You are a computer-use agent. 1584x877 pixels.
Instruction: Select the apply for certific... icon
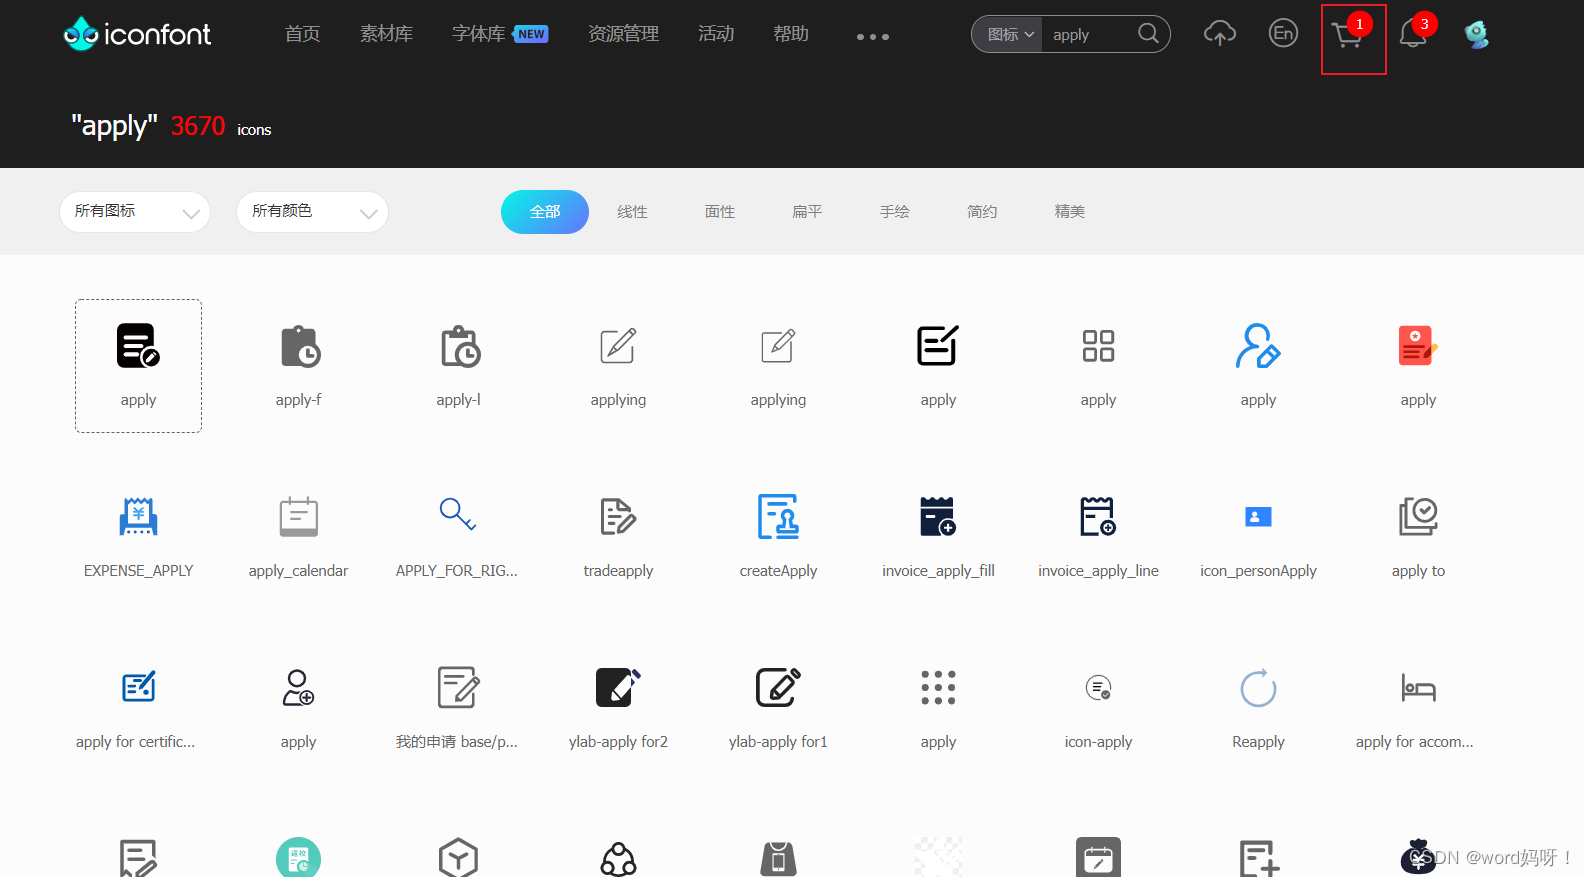point(138,687)
